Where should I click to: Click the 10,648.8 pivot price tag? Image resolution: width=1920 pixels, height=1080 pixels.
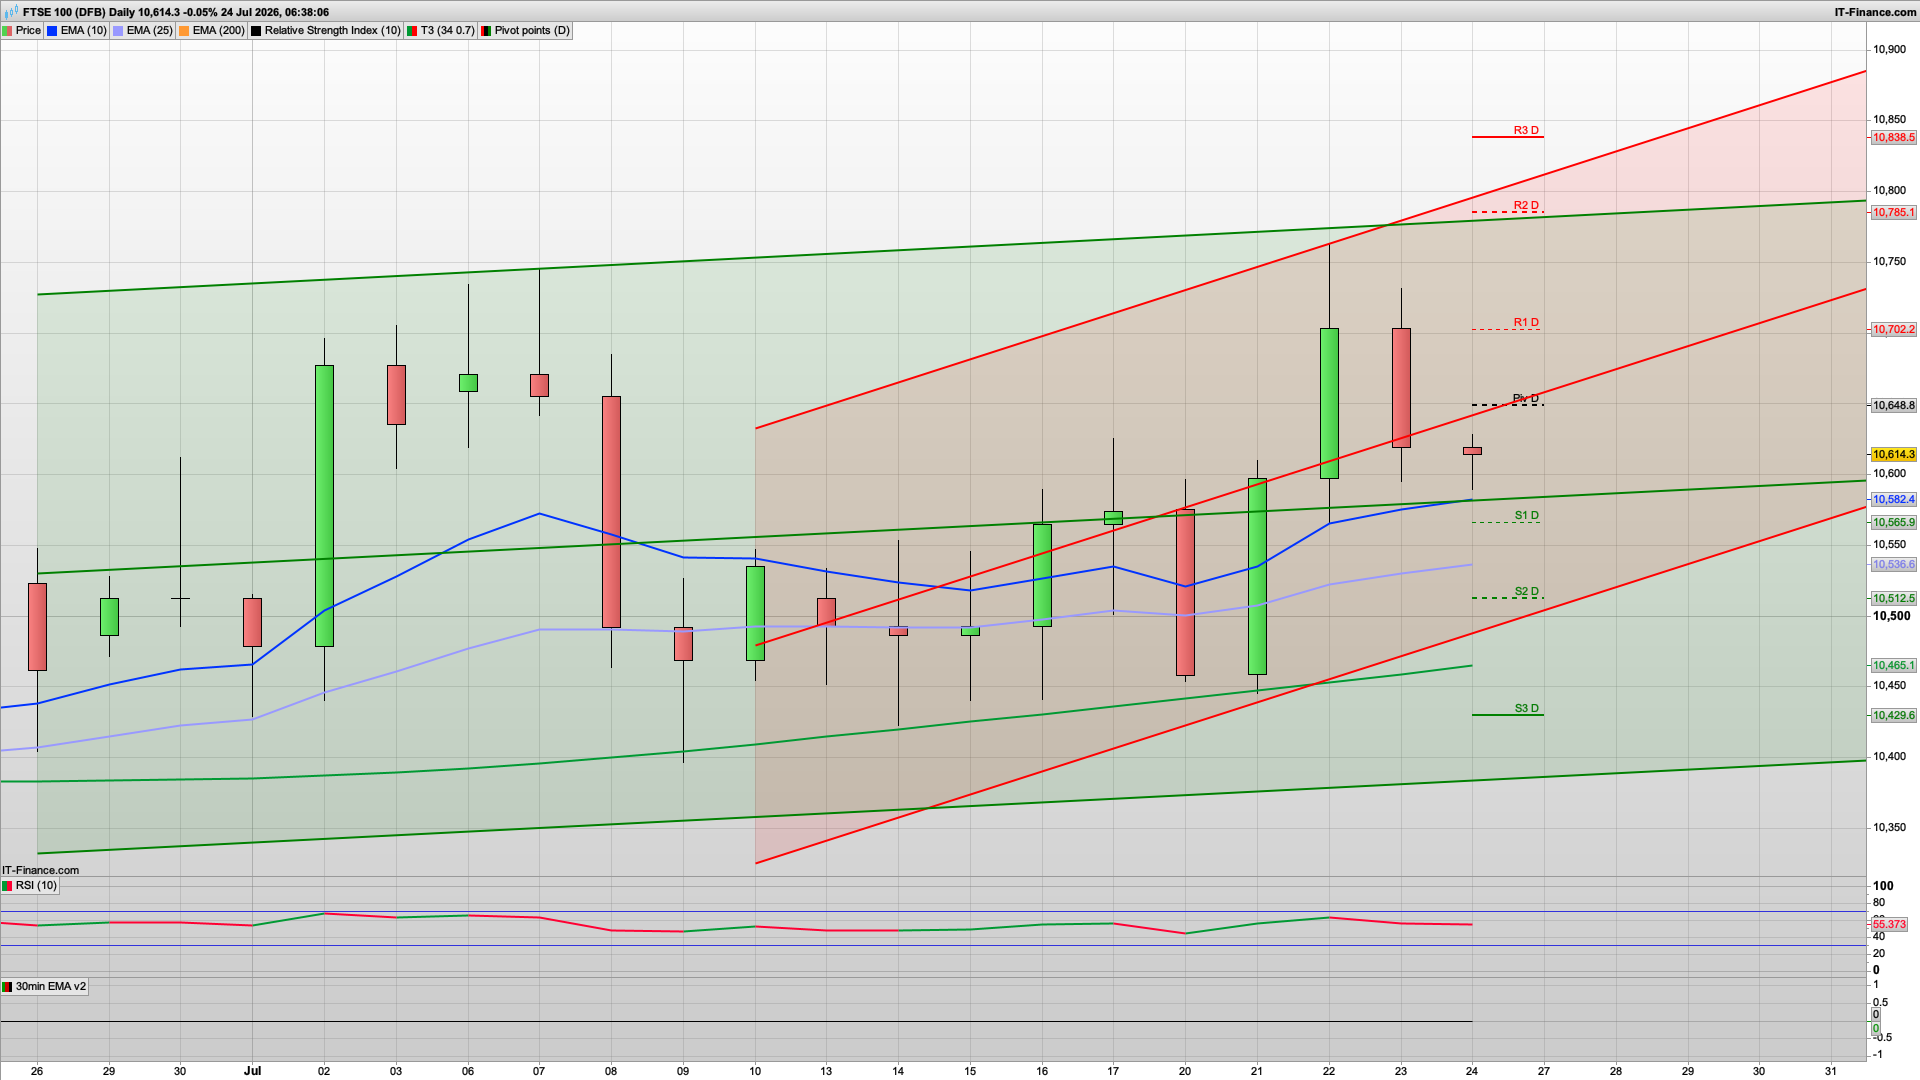[x=1894, y=406]
